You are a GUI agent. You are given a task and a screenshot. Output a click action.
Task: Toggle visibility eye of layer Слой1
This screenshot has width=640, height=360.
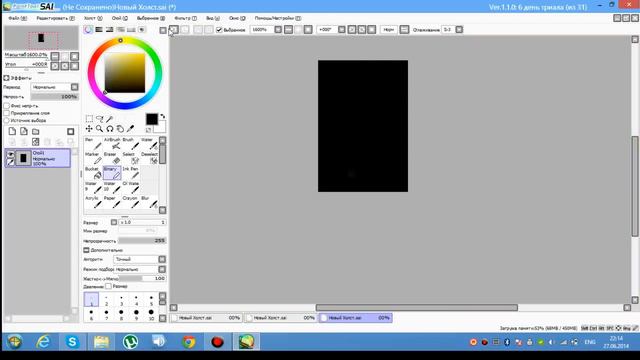coord(11,154)
